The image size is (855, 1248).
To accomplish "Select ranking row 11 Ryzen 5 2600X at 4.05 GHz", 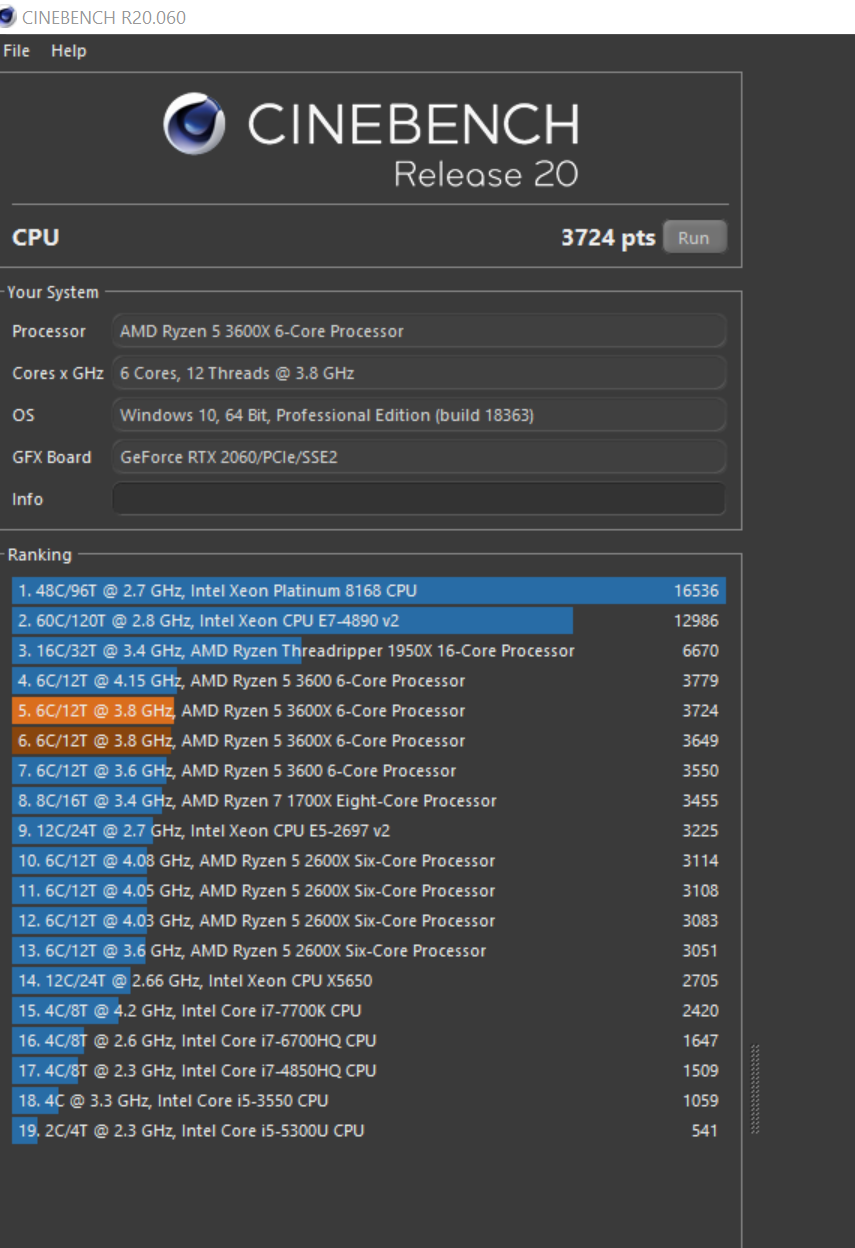I will point(369,891).
